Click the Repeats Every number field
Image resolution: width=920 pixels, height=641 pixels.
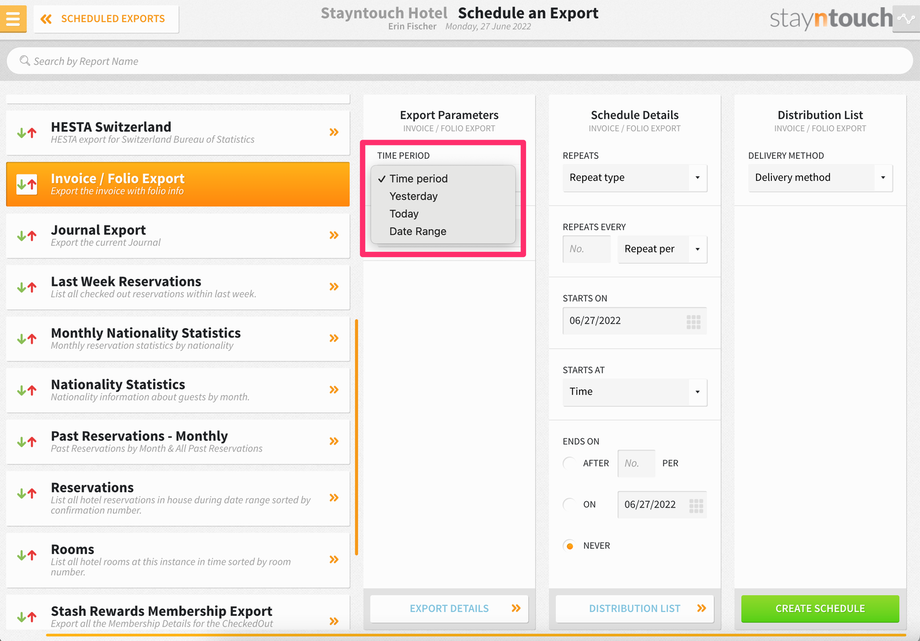tap(586, 249)
